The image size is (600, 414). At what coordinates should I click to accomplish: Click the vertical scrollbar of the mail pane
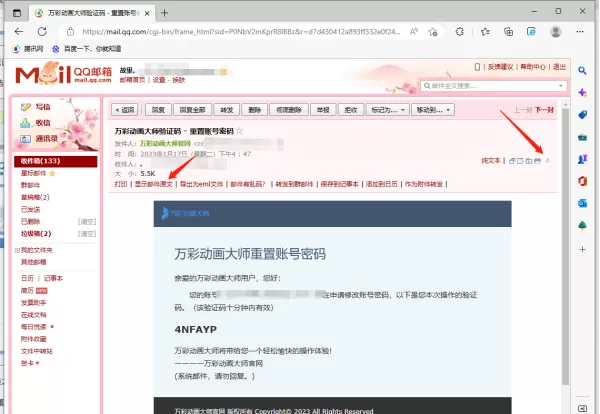point(566,245)
